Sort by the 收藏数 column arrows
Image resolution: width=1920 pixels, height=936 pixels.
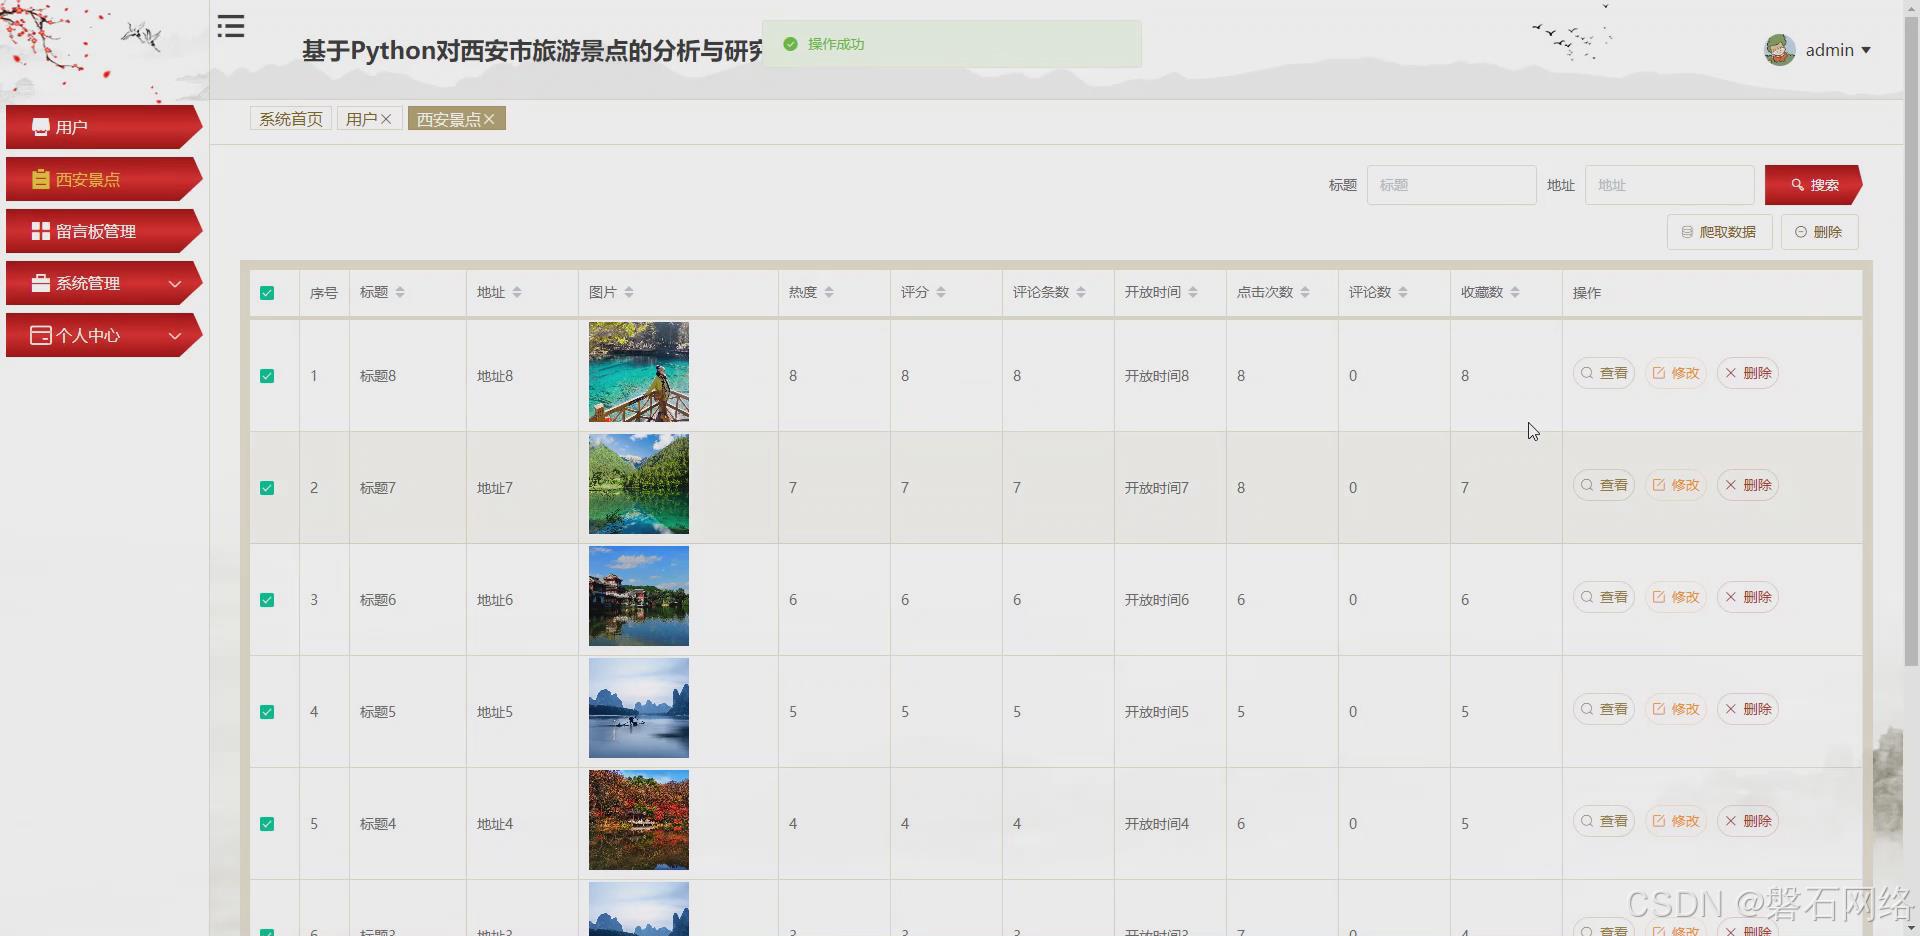click(1515, 292)
